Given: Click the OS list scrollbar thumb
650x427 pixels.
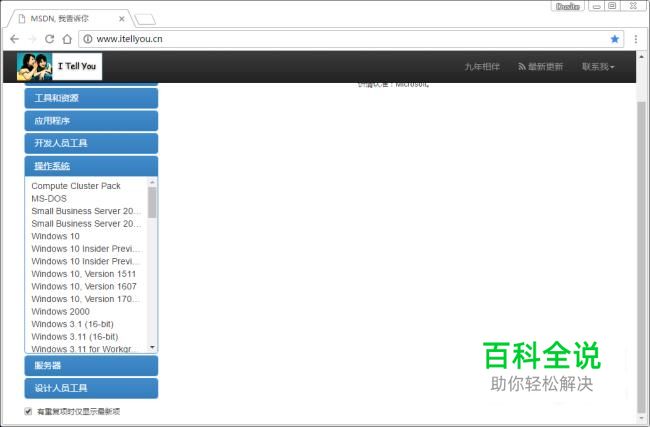Looking at the screenshot, I should click(x=152, y=202).
